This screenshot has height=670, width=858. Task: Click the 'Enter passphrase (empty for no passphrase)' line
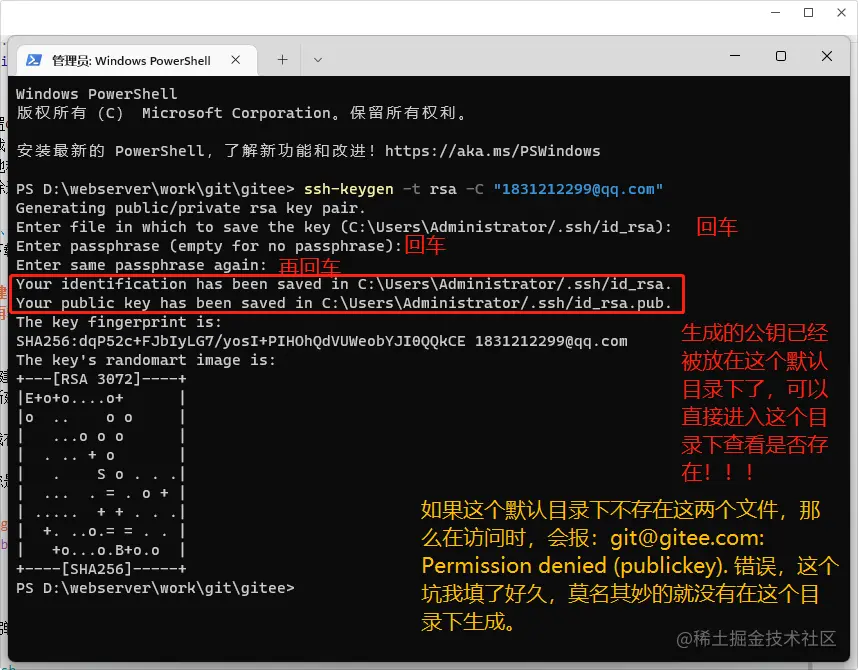click(209, 246)
